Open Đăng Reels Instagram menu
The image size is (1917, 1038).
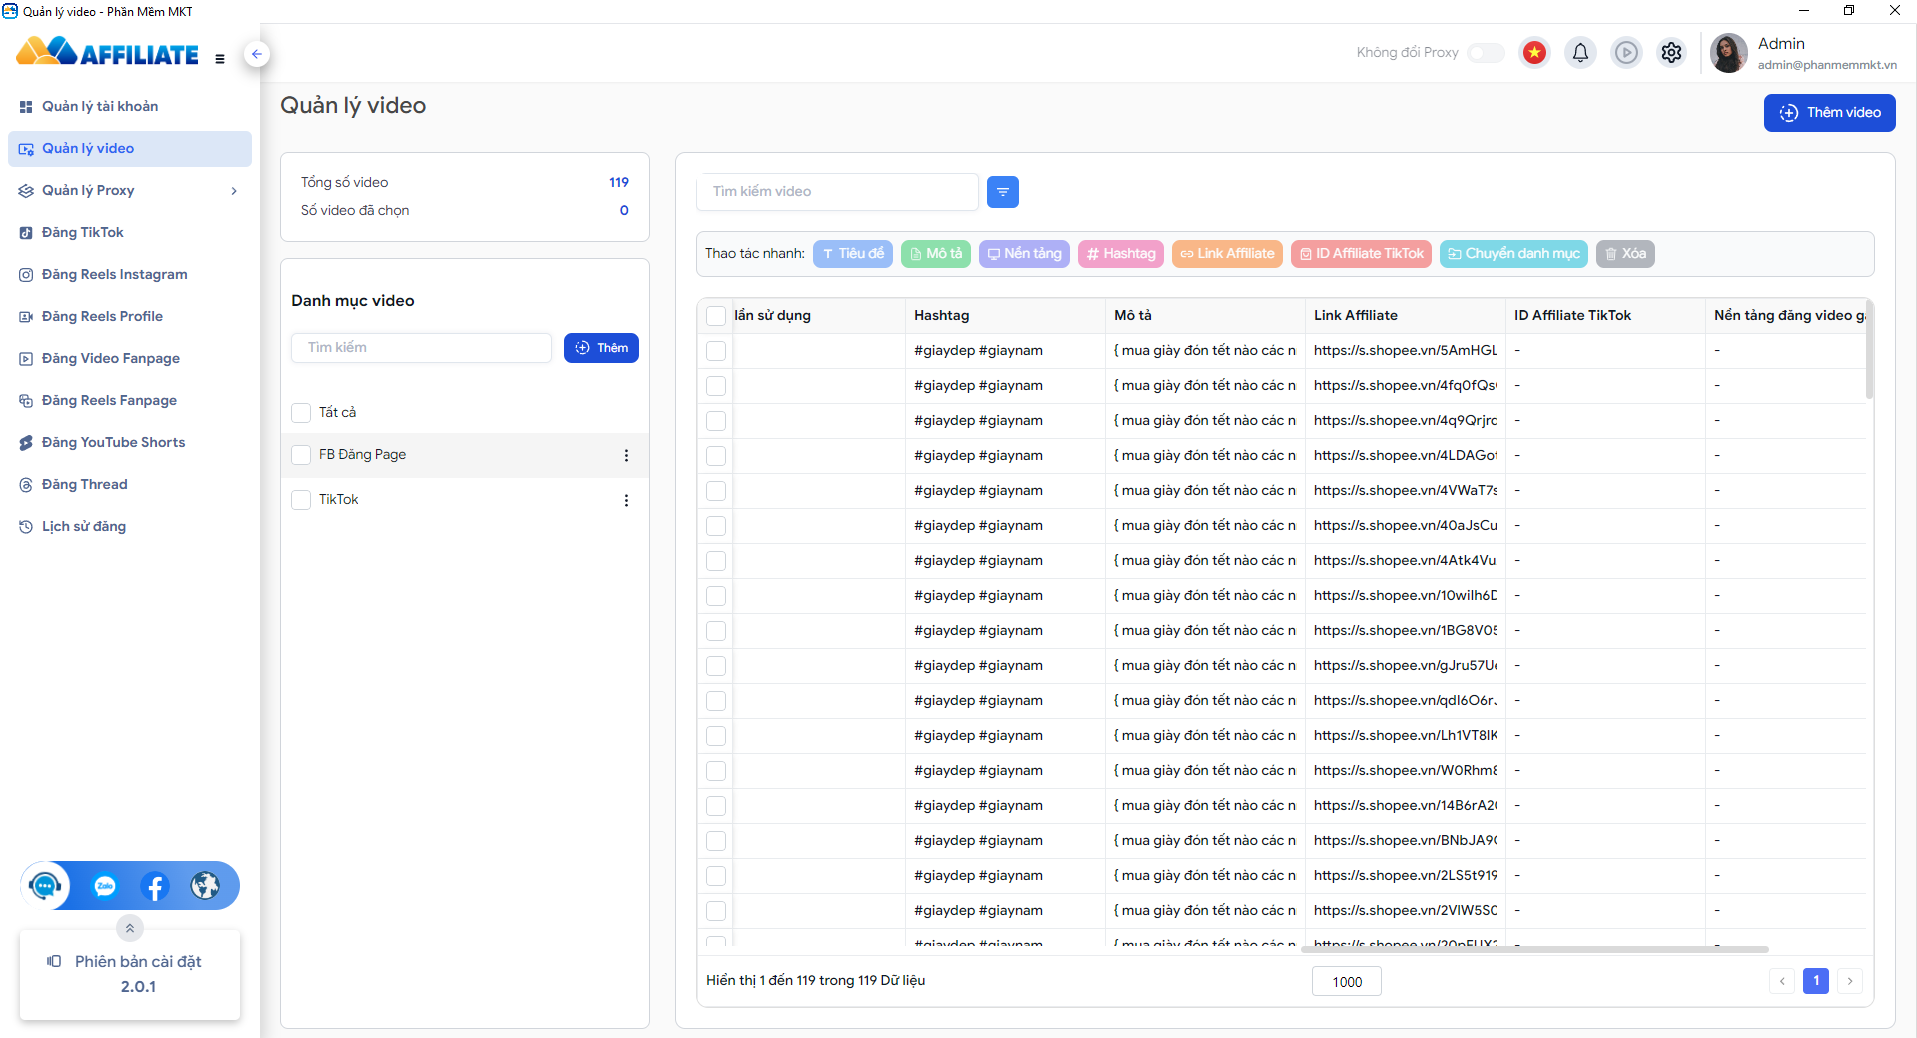[x=130, y=274]
